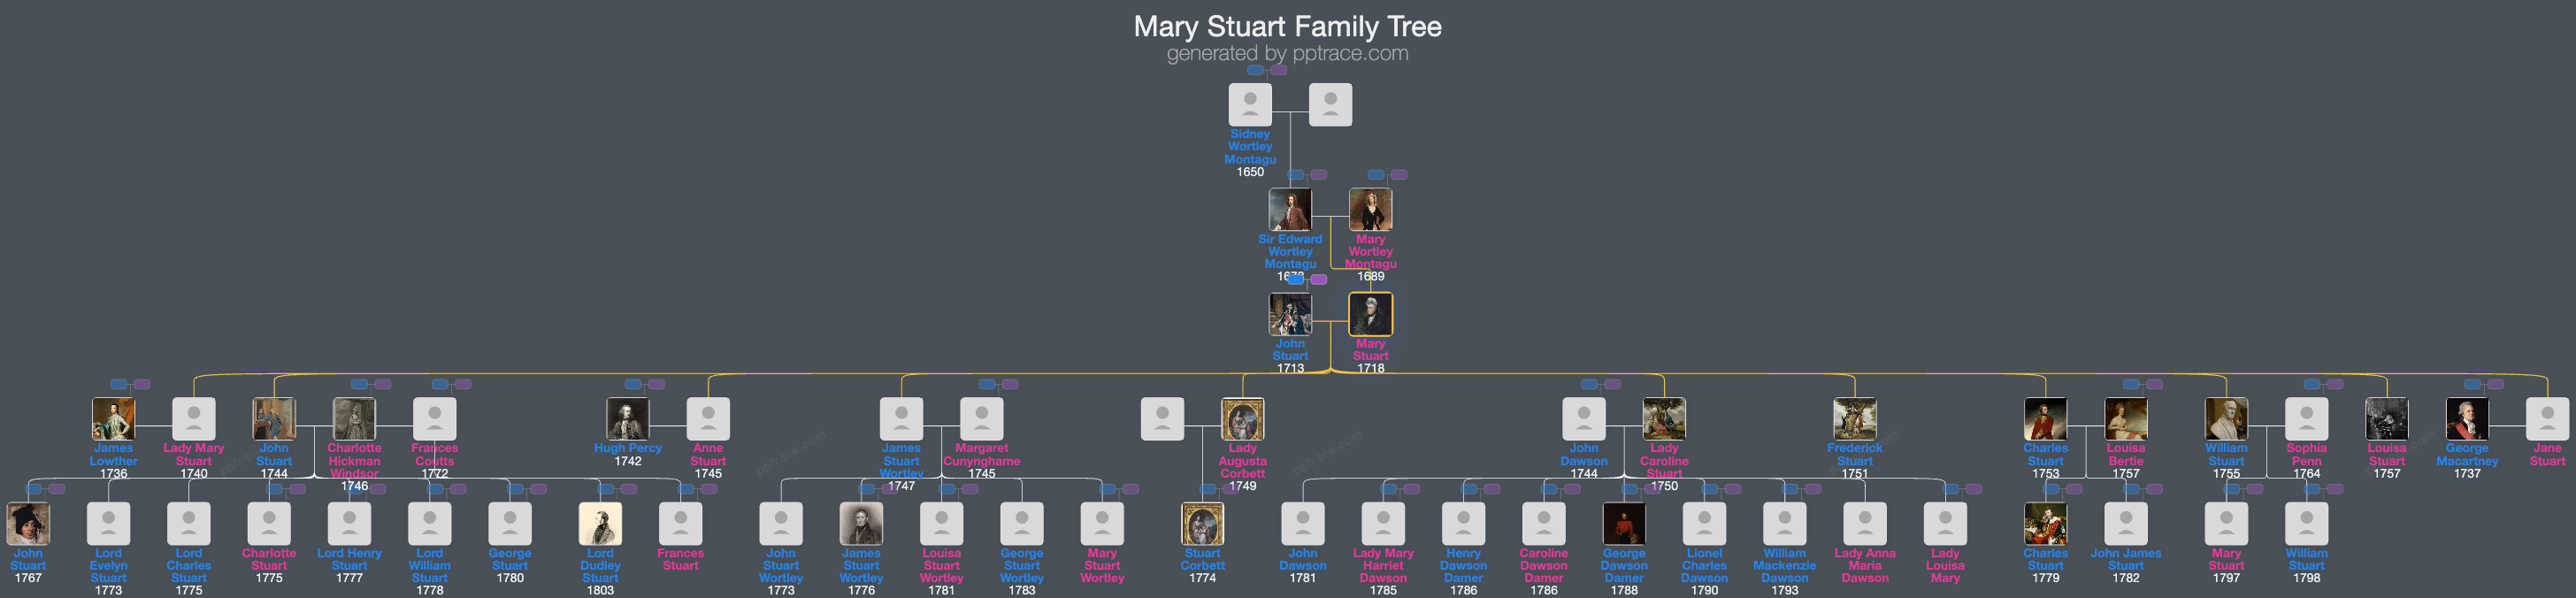The height and width of the screenshot is (598, 2576).
Task: Click Charles Stuart 1753 portrait
Action: tap(2045, 419)
